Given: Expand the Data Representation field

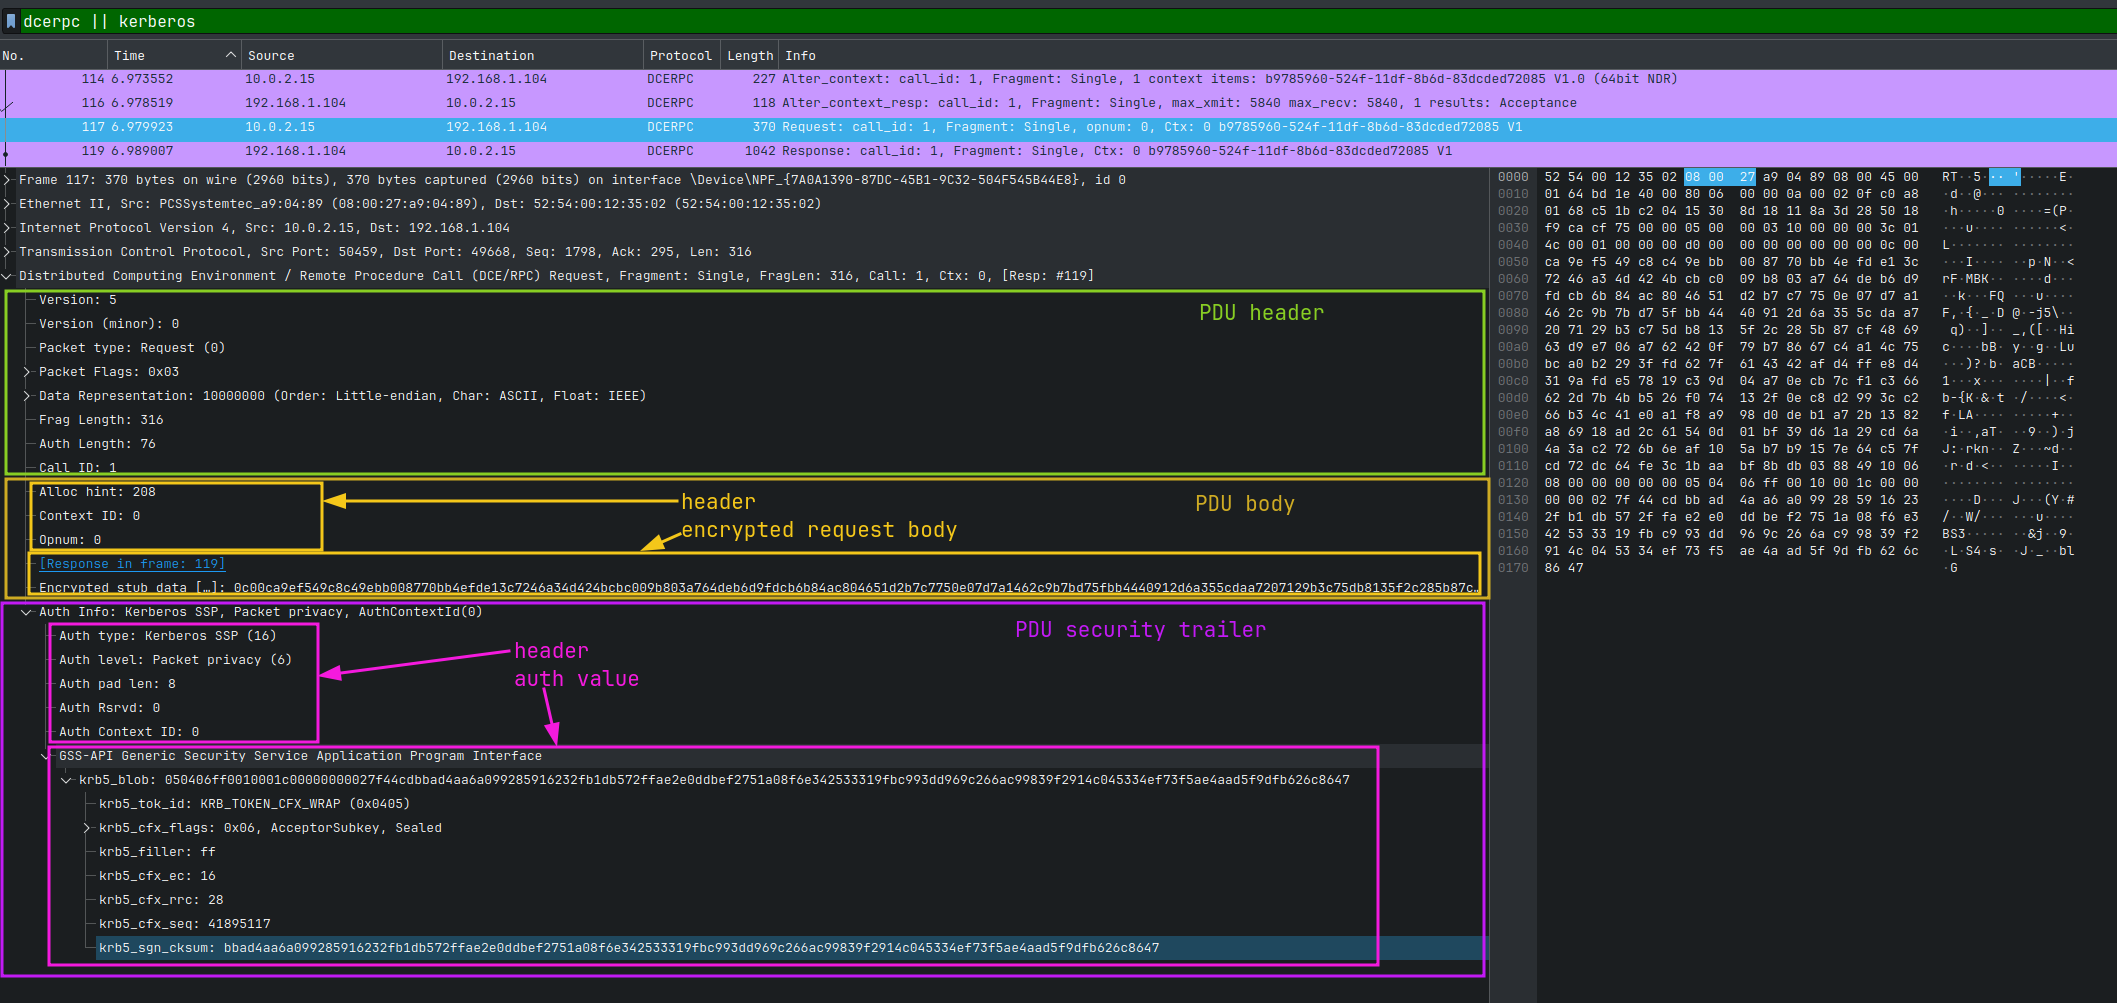Looking at the screenshot, I should tap(24, 395).
